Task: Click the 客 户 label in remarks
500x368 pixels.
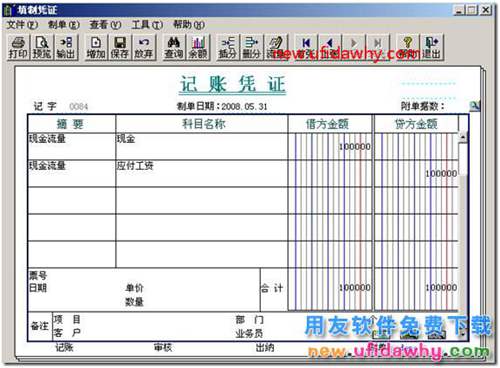Action: [x=67, y=333]
